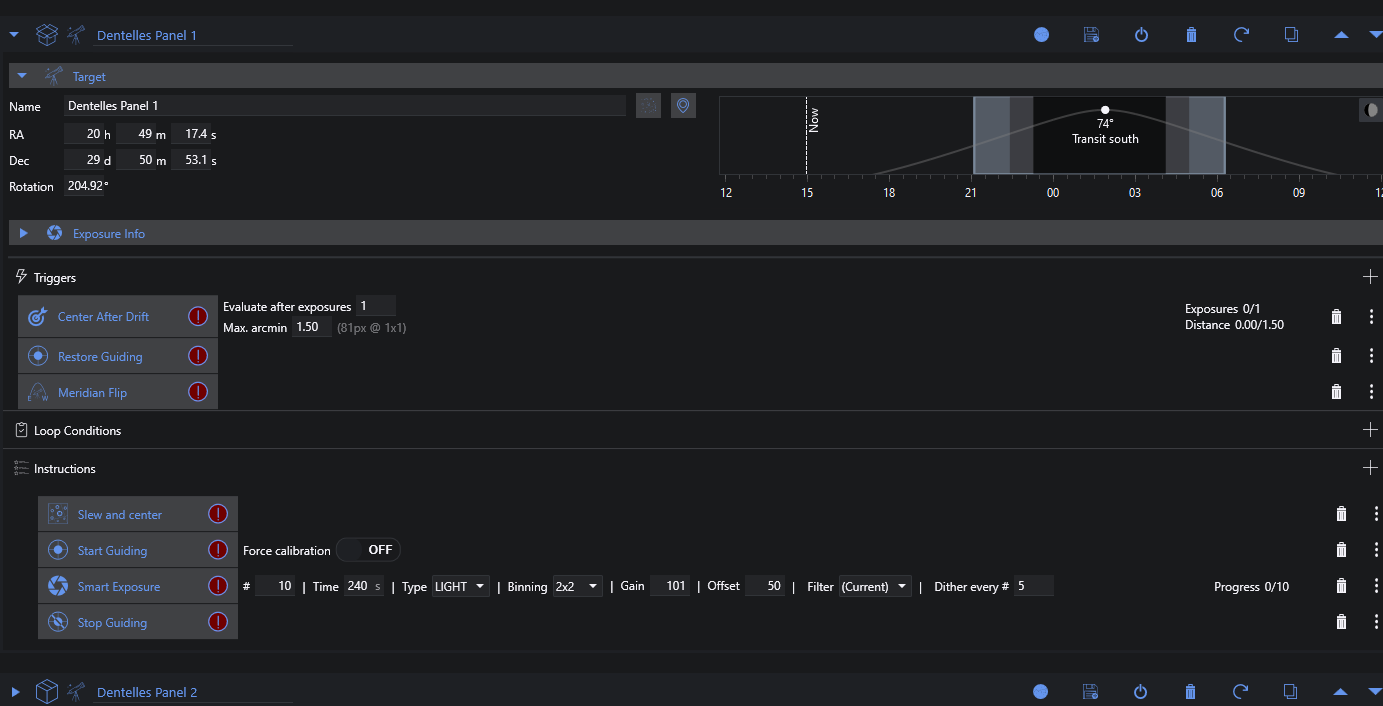Click the power icon for Dentelles Panel 1

pyautogui.click(x=1141, y=35)
